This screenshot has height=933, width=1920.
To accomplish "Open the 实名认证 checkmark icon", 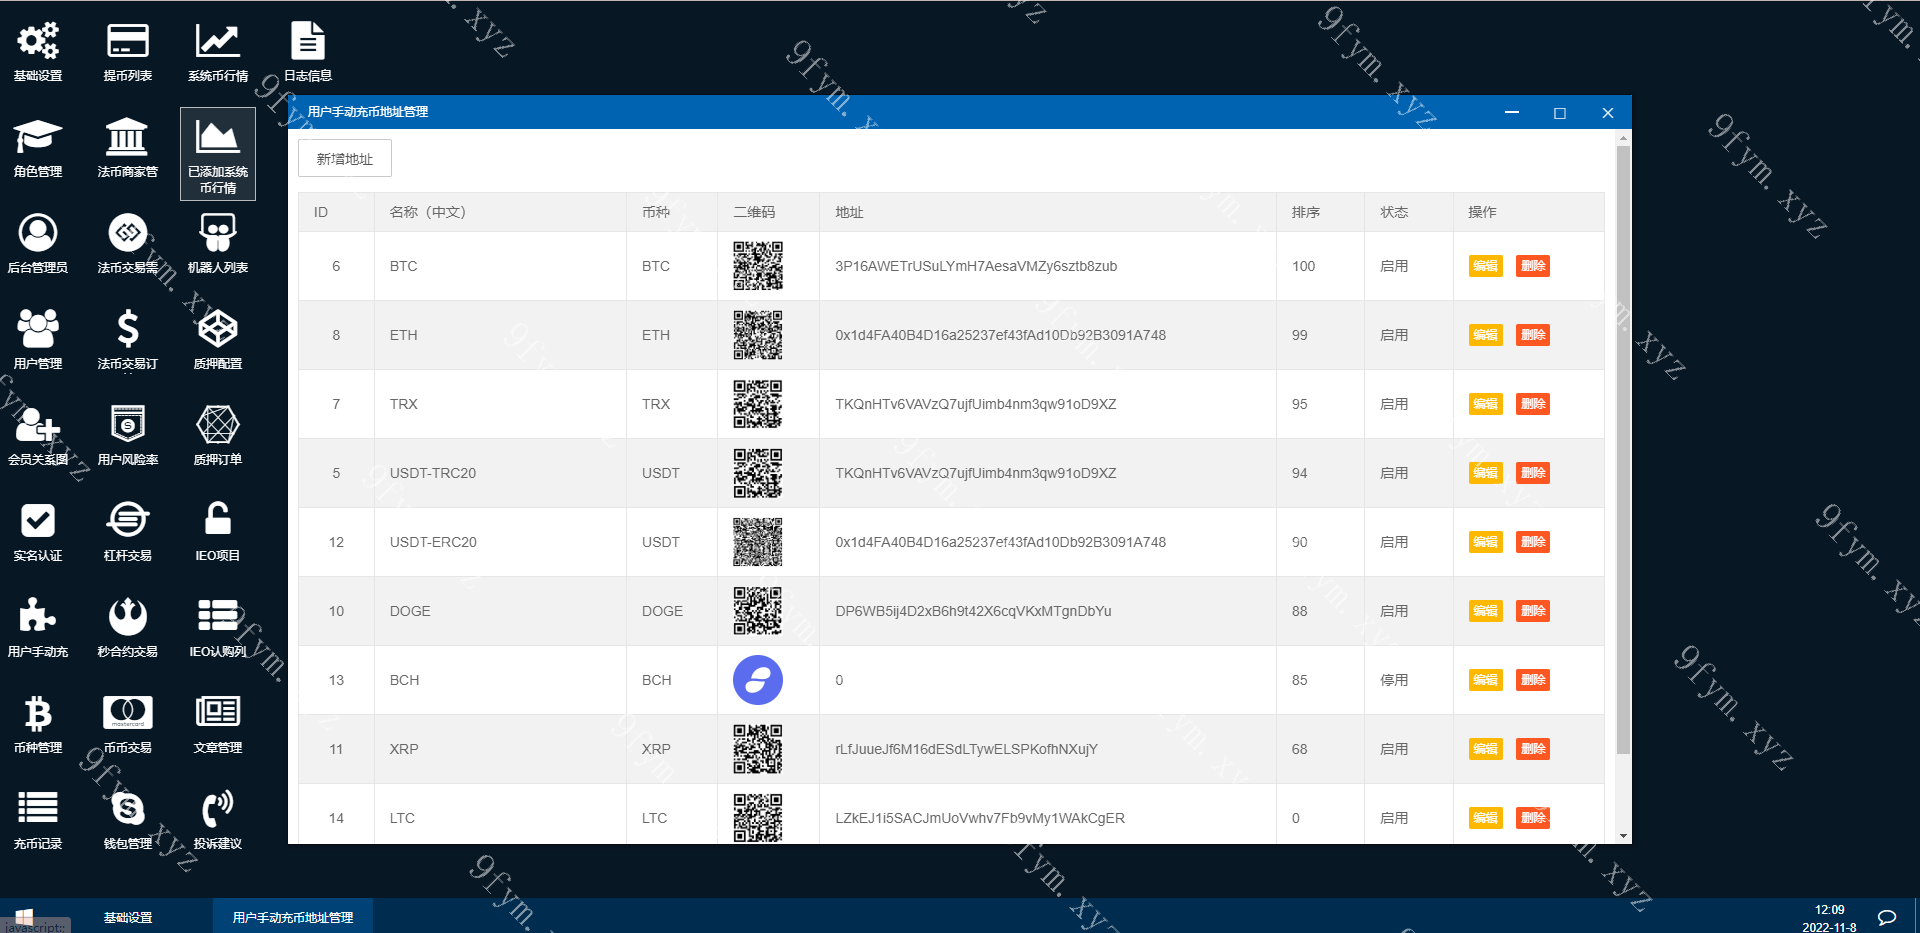I will [x=38, y=521].
